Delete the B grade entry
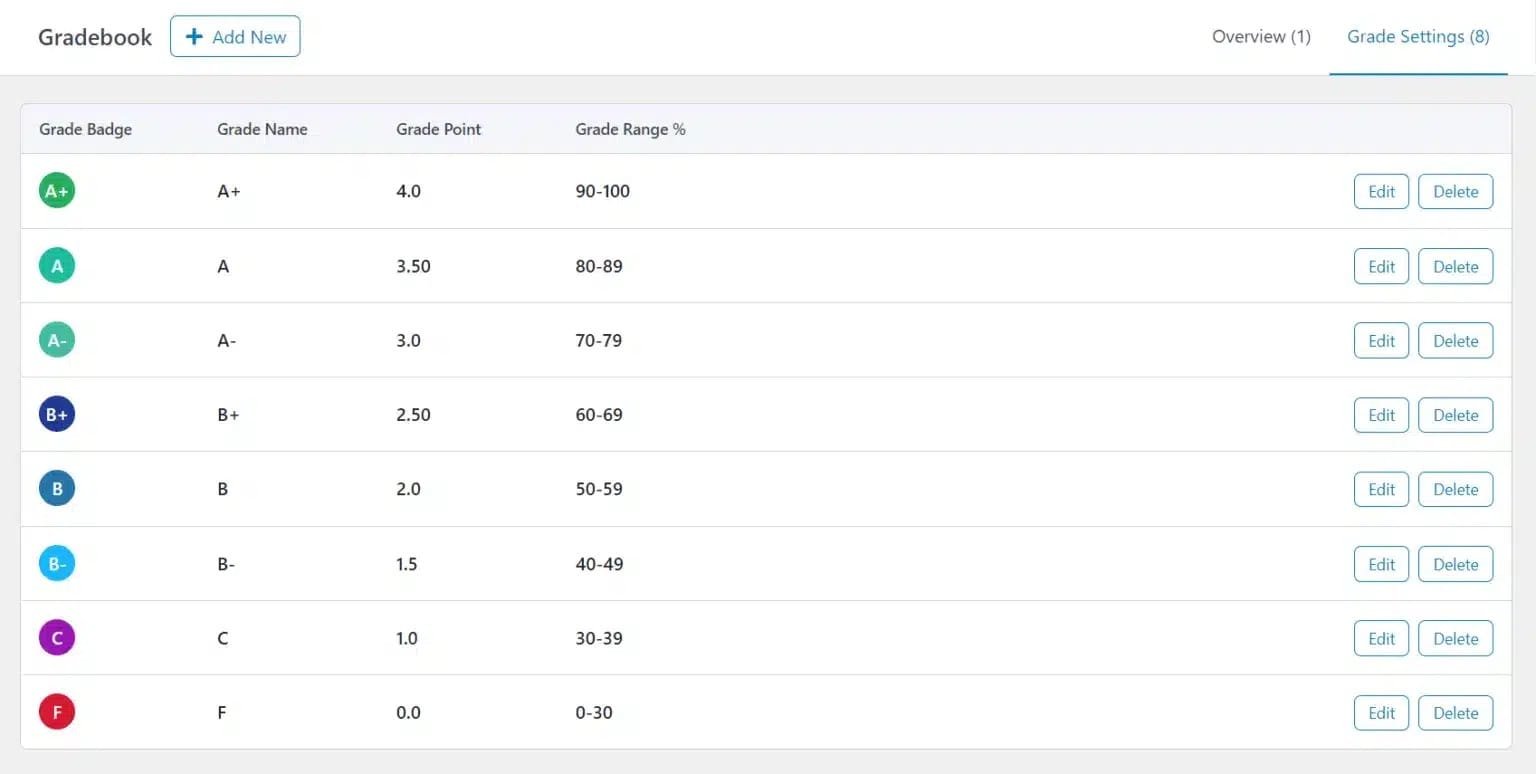This screenshot has height=774, width=1536. pos(1455,489)
